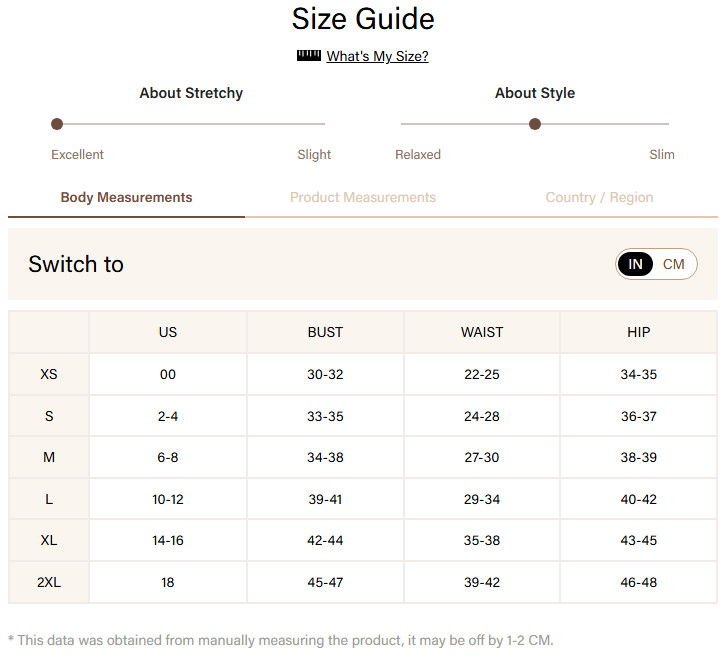Click the waist value 39-42

(x=482, y=582)
